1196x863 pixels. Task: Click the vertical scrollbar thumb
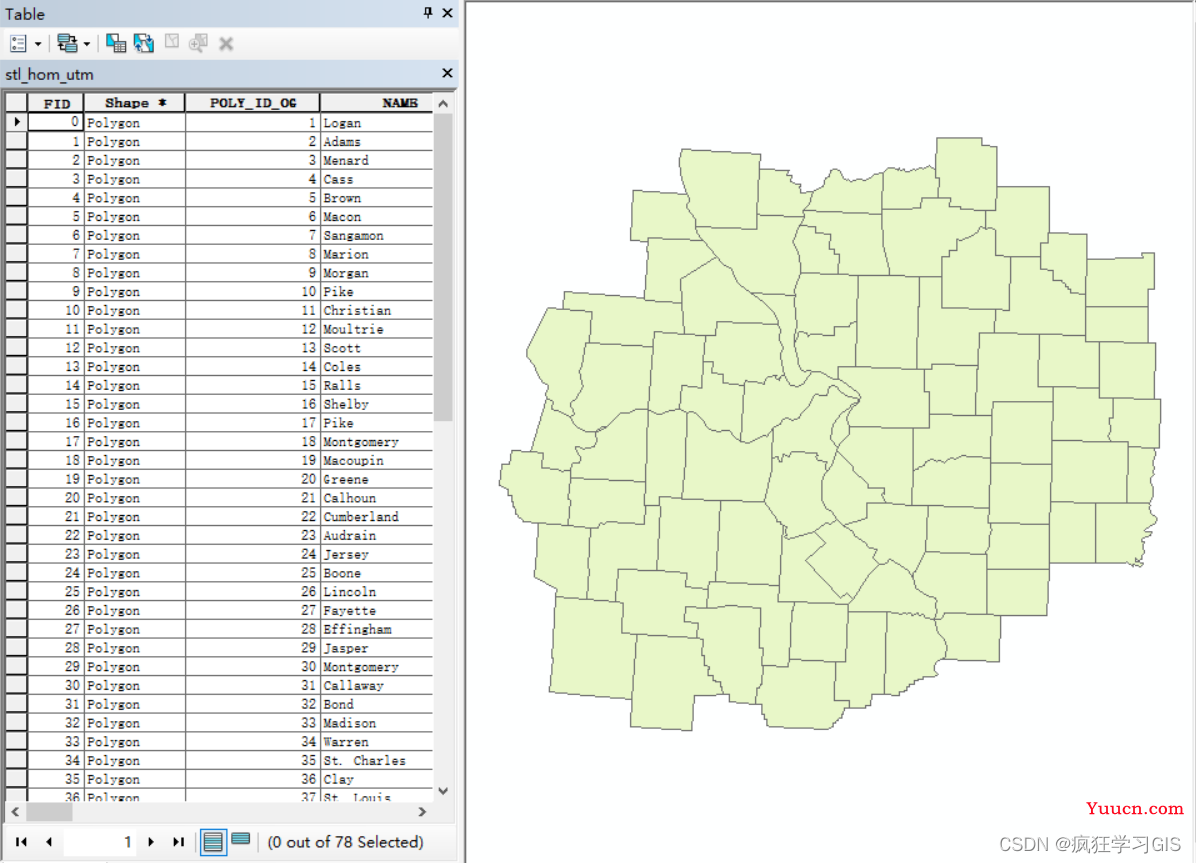click(x=443, y=267)
